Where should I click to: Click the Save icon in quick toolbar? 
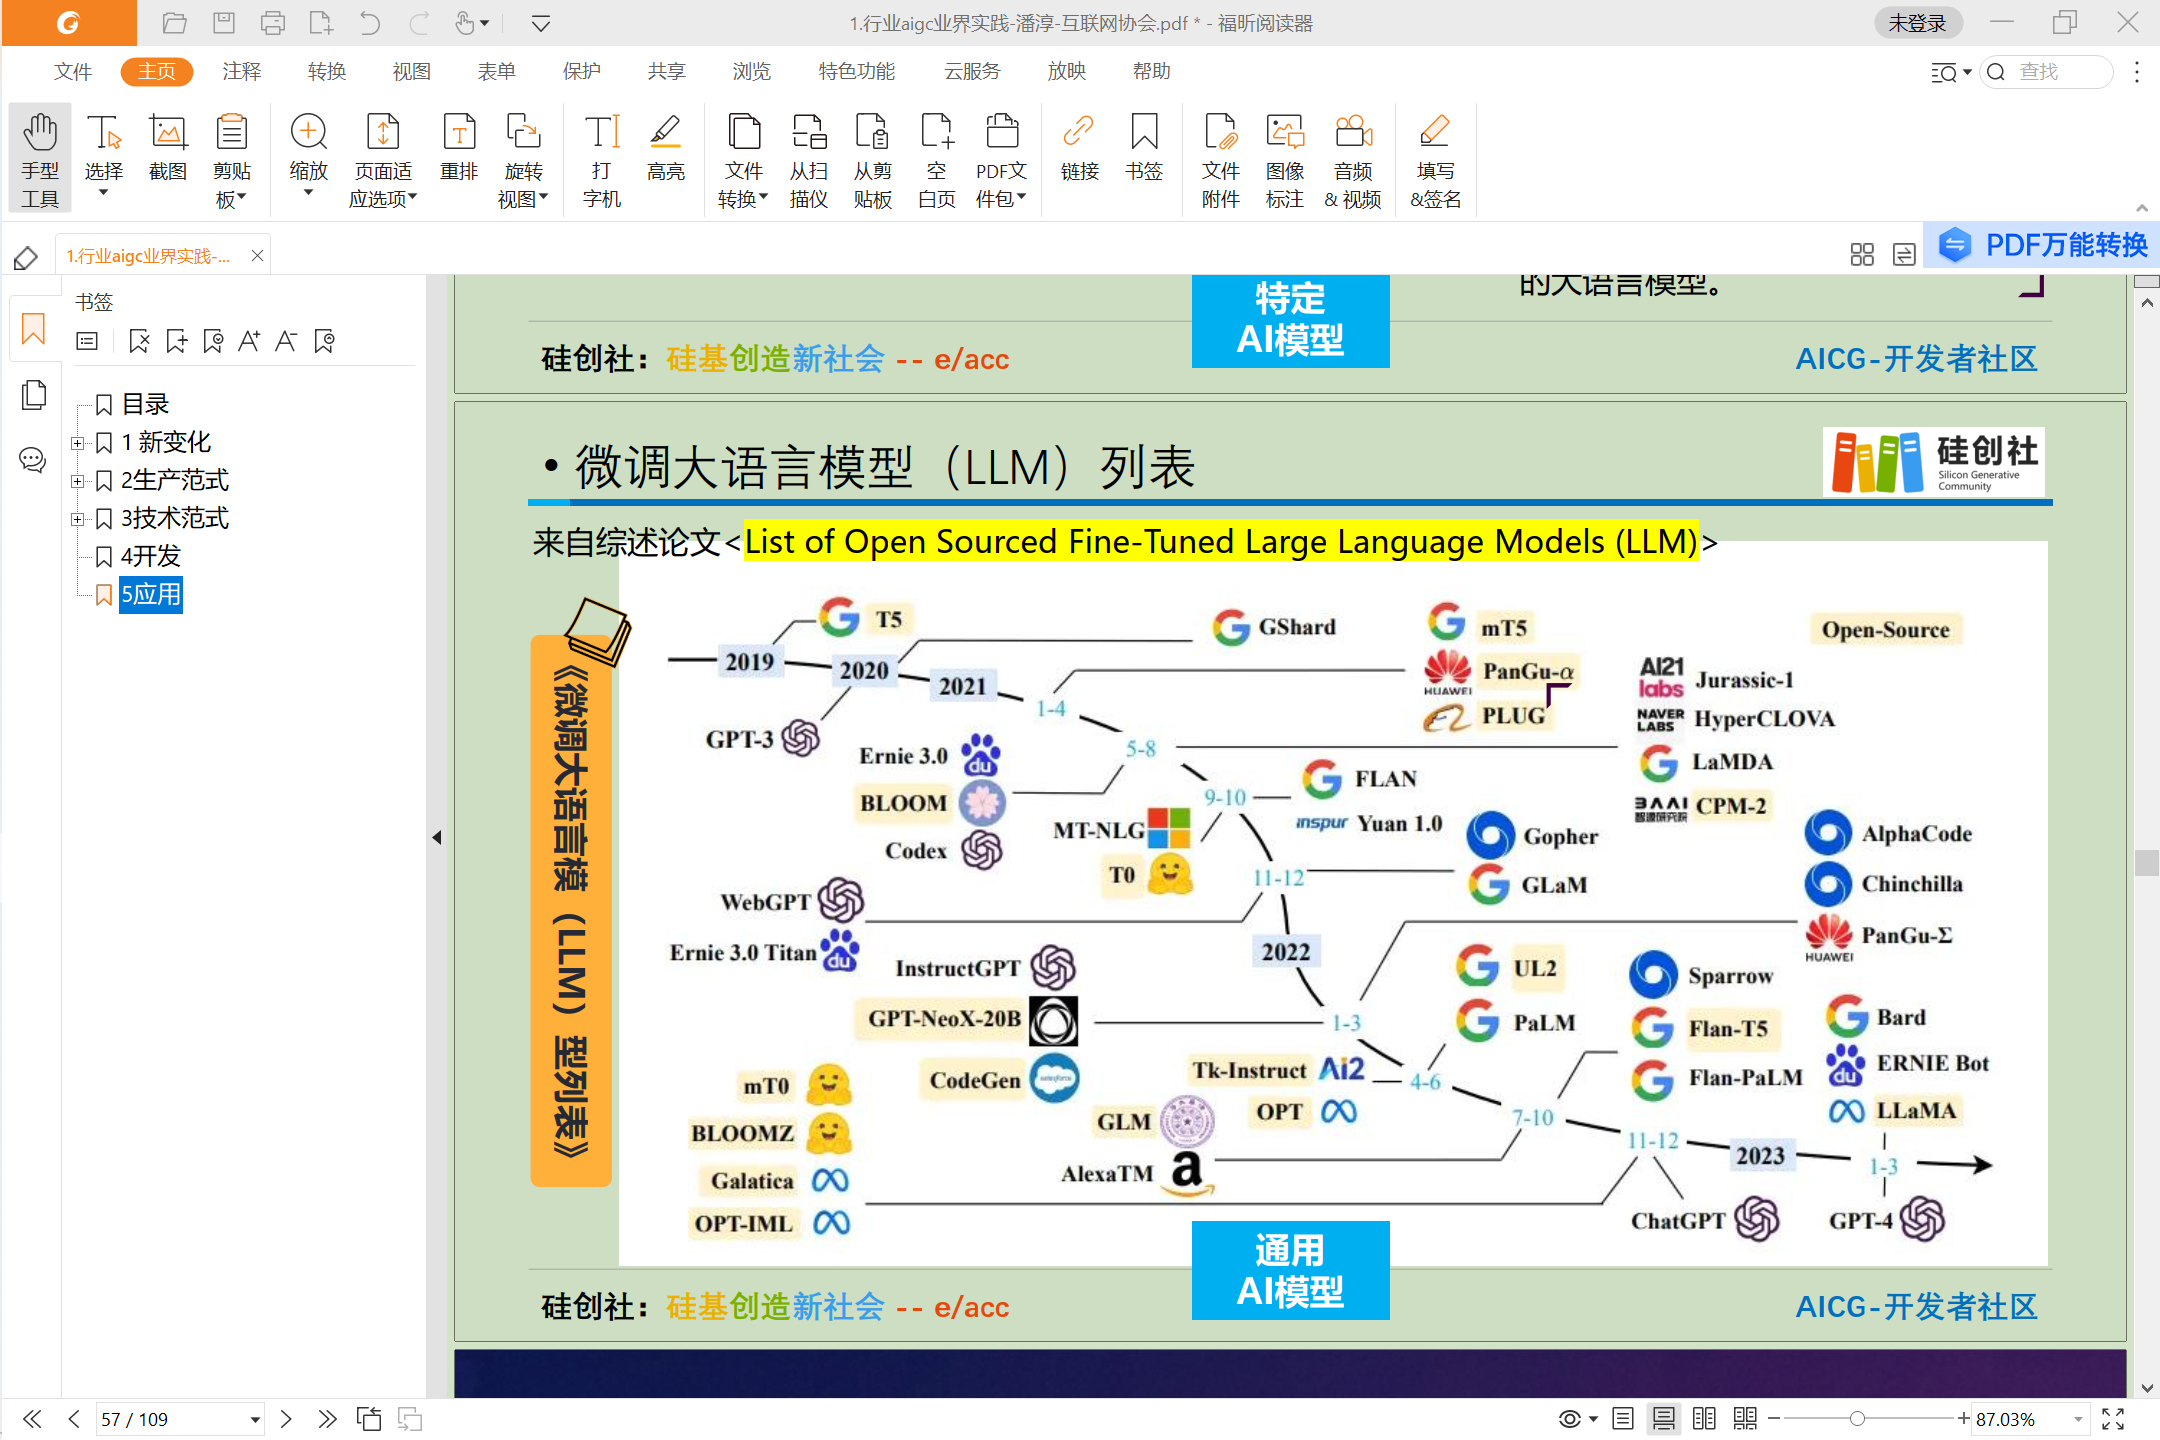pyautogui.click(x=224, y=23)
